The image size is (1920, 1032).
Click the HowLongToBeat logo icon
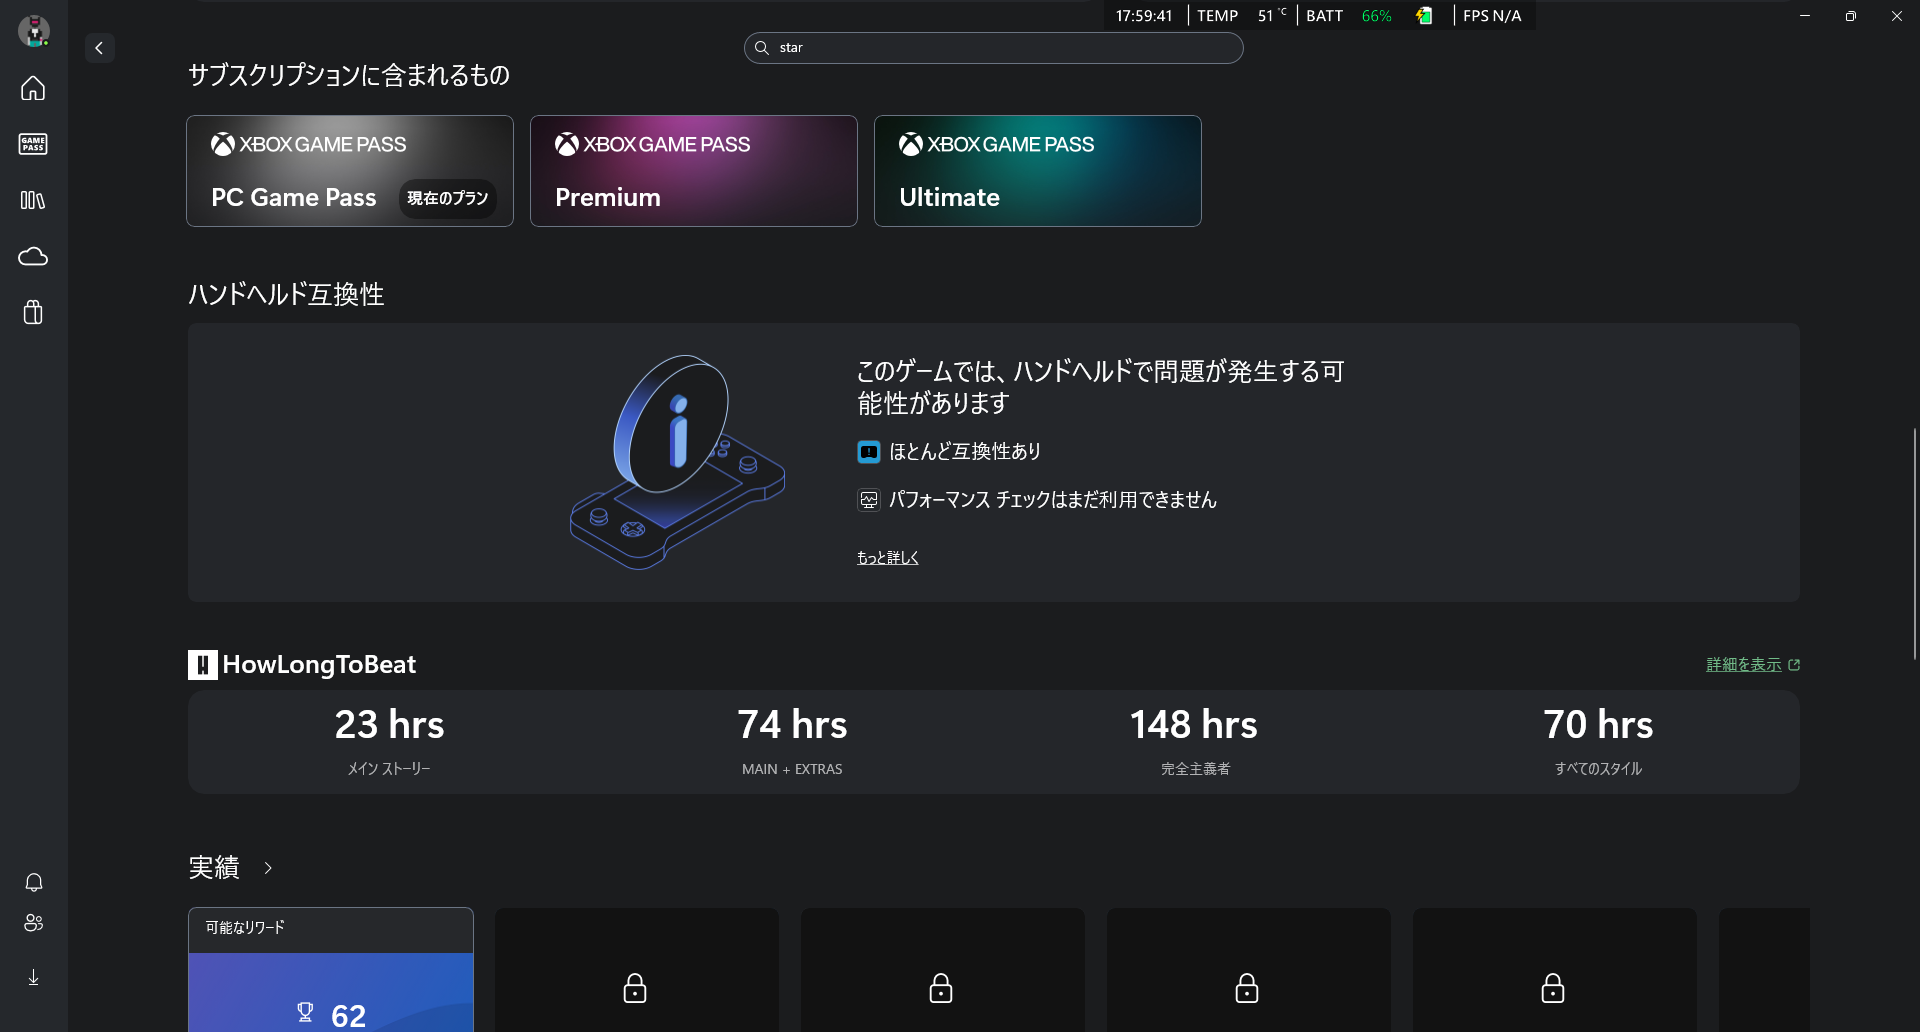[203, 665]
